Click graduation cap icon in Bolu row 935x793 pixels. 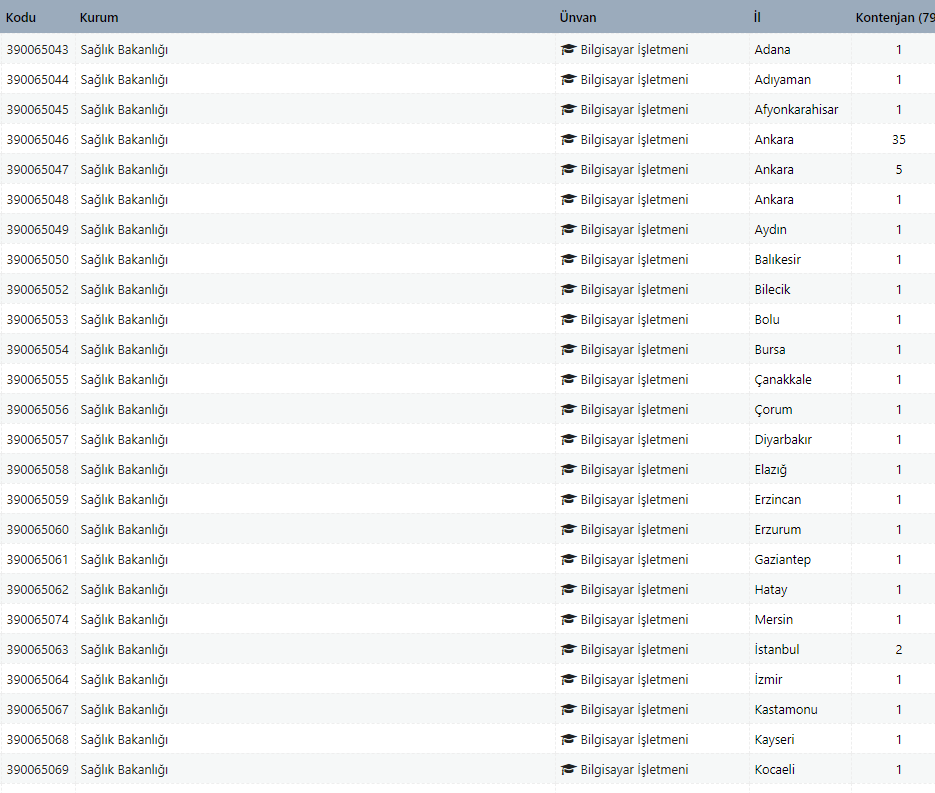[x=568, y=320]
